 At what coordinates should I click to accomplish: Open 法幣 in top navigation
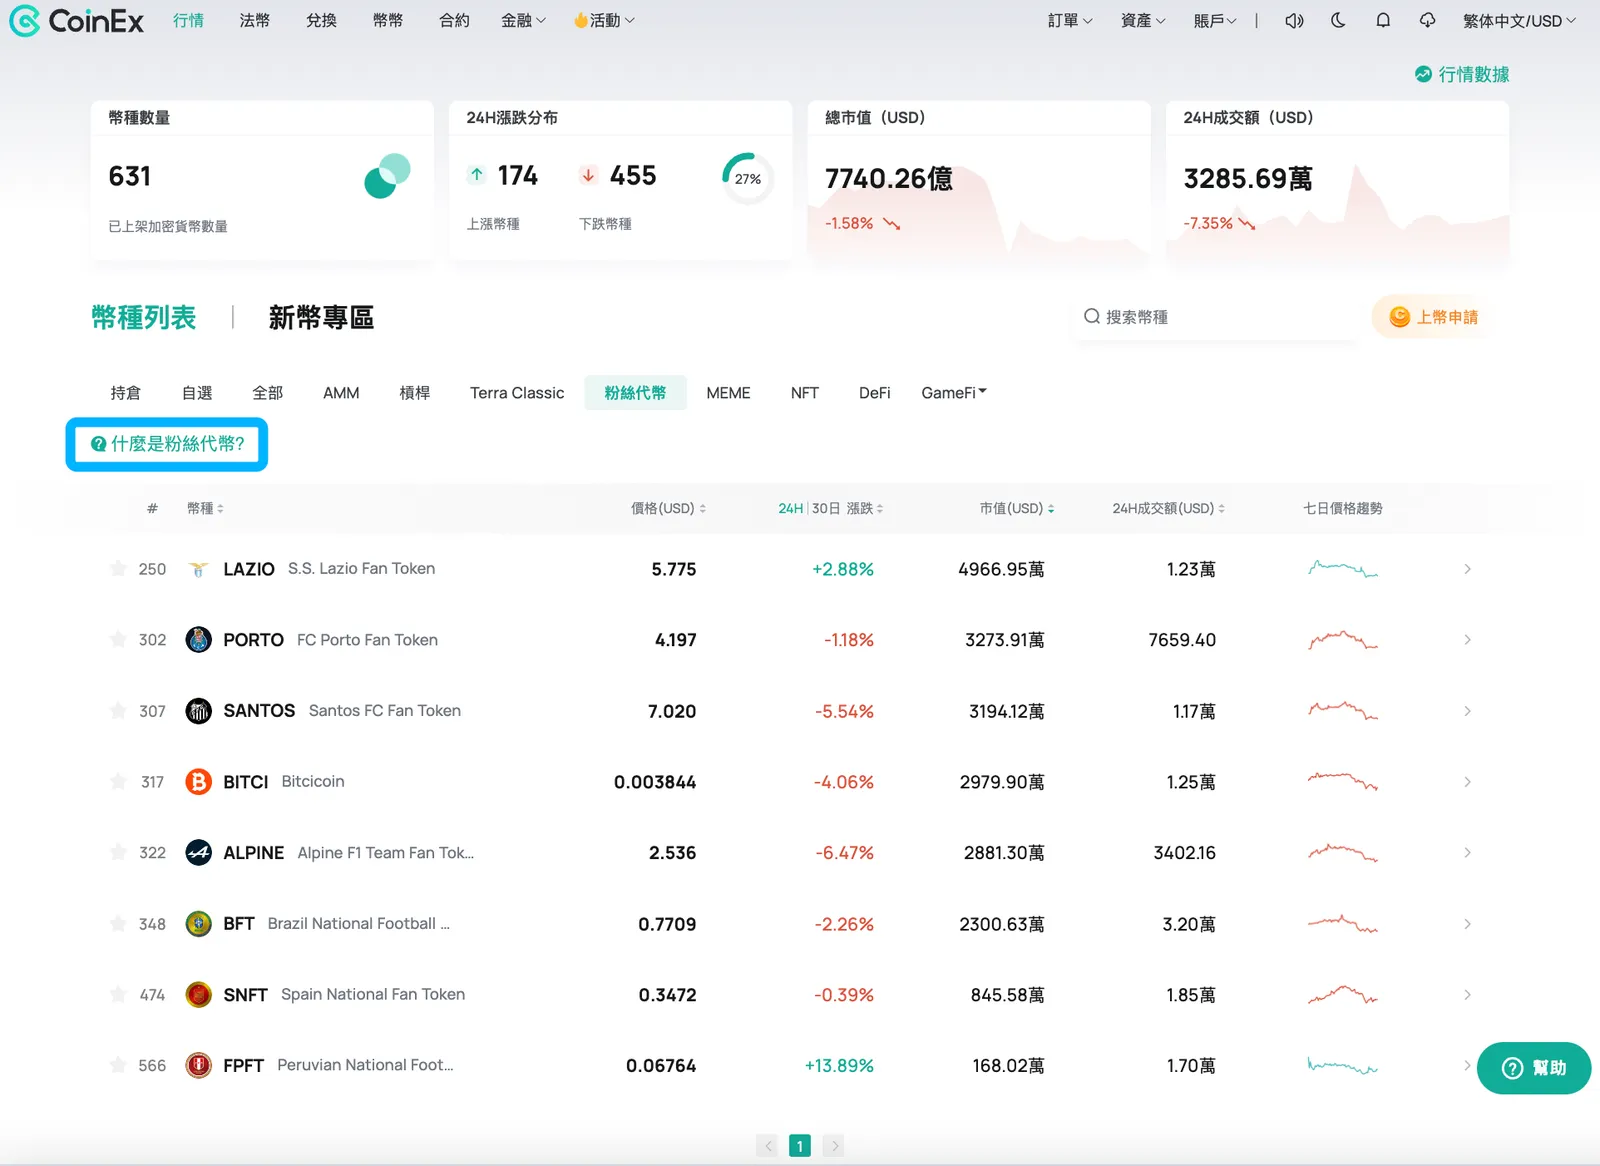click(255, 20)
